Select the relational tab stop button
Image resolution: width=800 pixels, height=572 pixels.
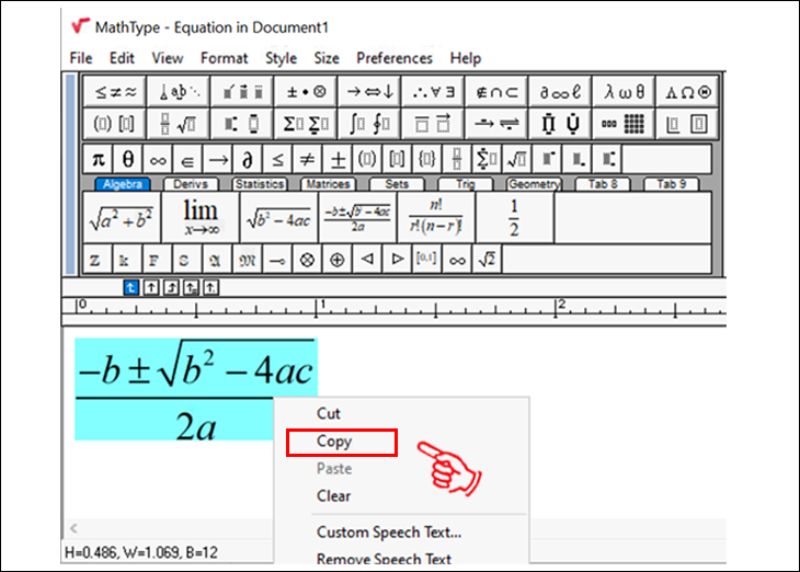coord(191,288)
